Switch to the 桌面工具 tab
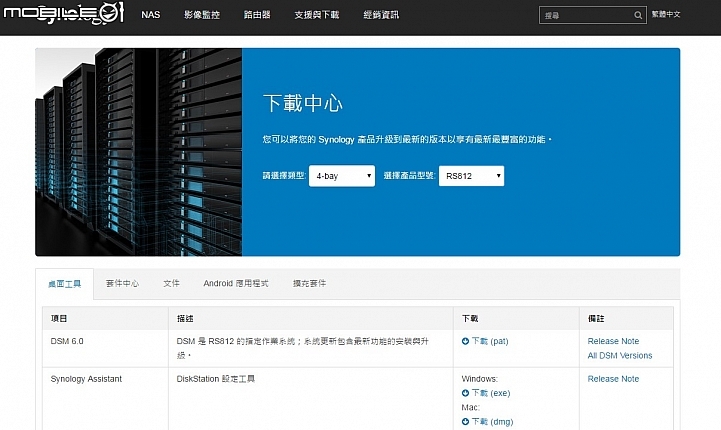The width and height of the screenshot is (721, 430). coord(64,284)
